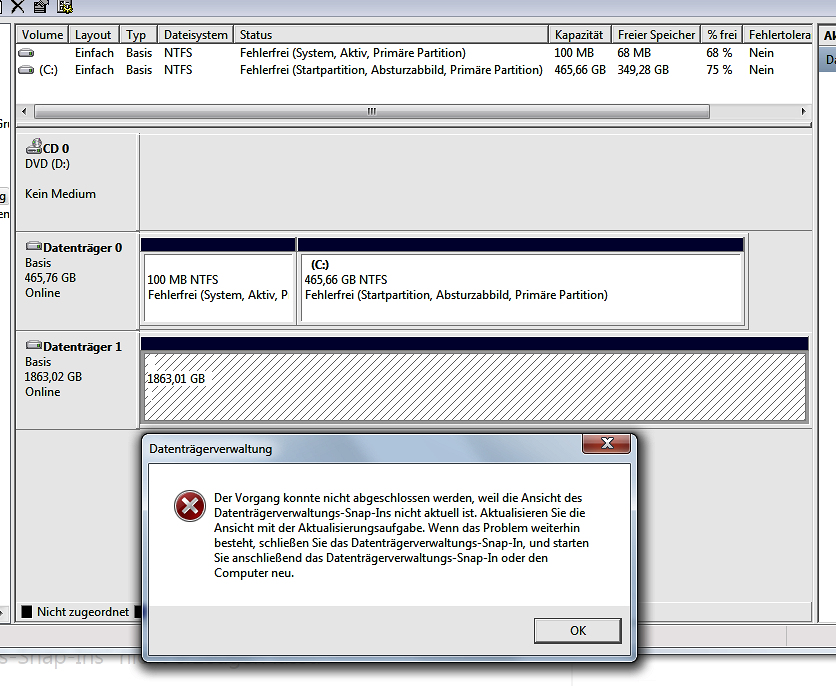Sort by the Layout column header

[93, 35]
